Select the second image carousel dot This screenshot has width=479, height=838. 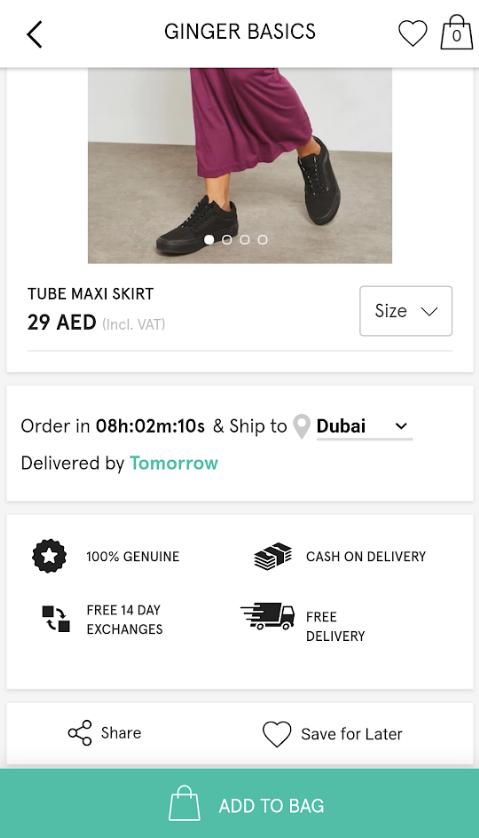227,239
